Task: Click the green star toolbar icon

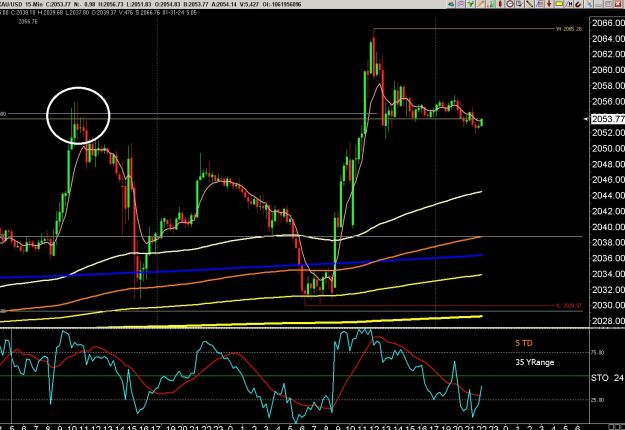Action: [470, 4]
